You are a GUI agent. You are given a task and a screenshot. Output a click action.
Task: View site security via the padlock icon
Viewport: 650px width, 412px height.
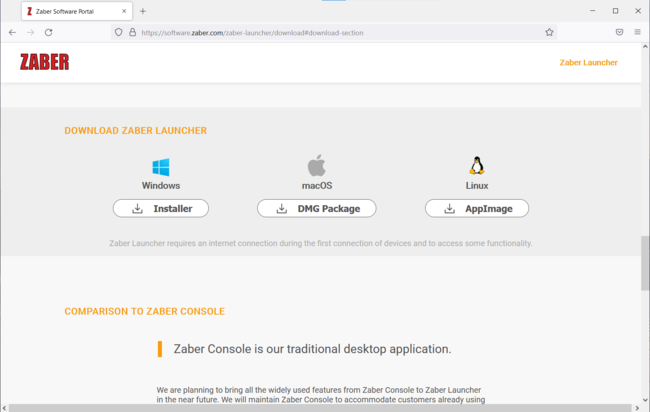pyautogui.click(x=131, y=32)
